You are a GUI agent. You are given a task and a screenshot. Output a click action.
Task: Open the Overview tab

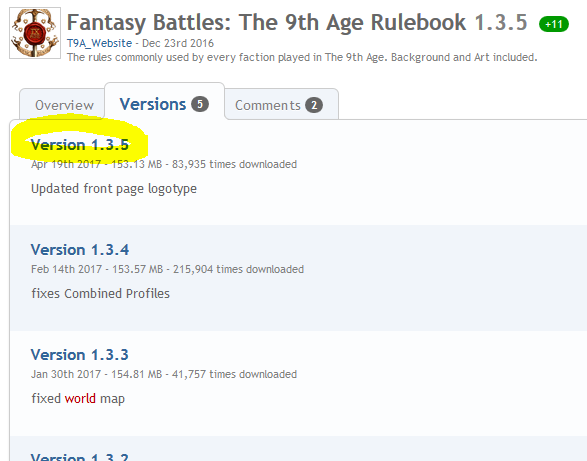pyautogui.click(x=64, y=105)
